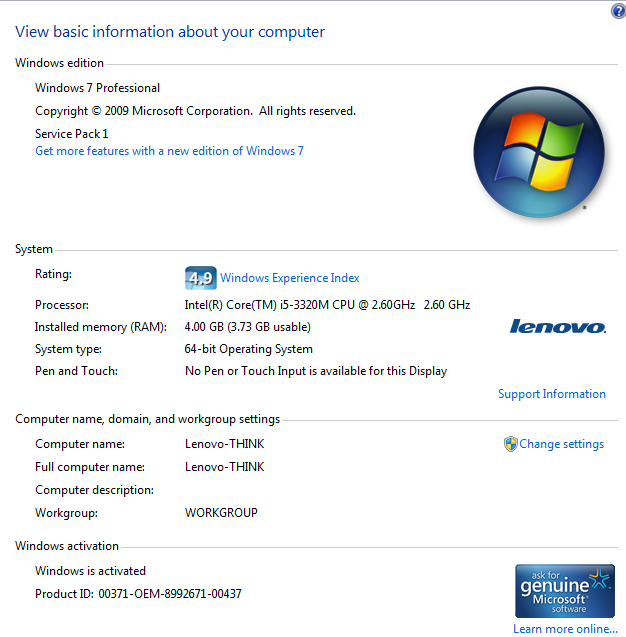Image resolution: width=626 pixels, height=637 pixels.
Task: Click the Processor label
Action: [62, 305]
